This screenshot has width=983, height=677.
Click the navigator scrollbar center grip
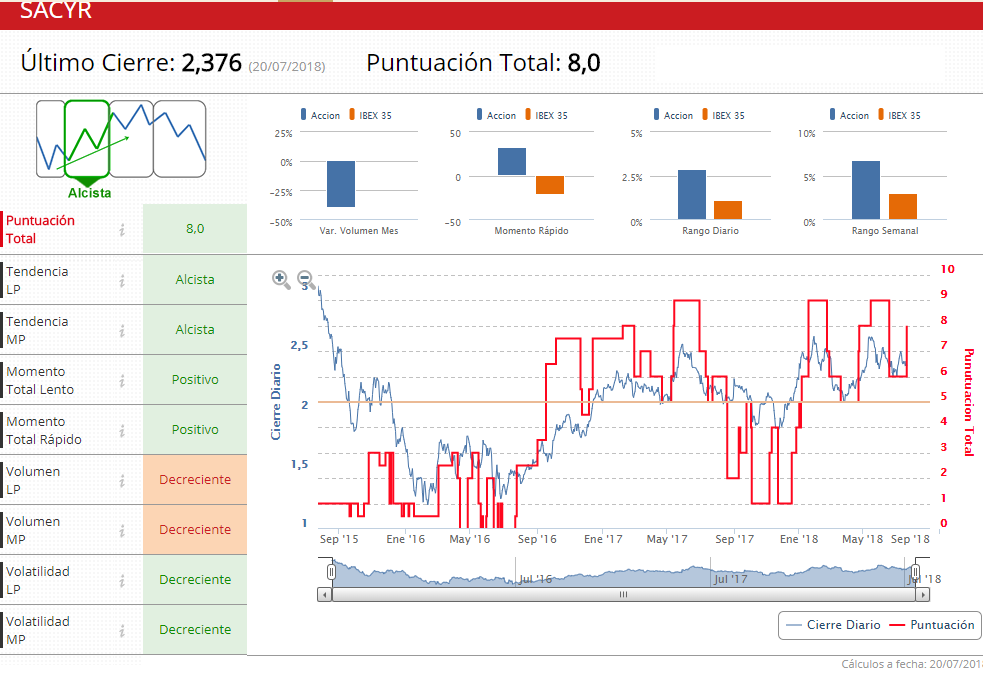coord(623,594)
